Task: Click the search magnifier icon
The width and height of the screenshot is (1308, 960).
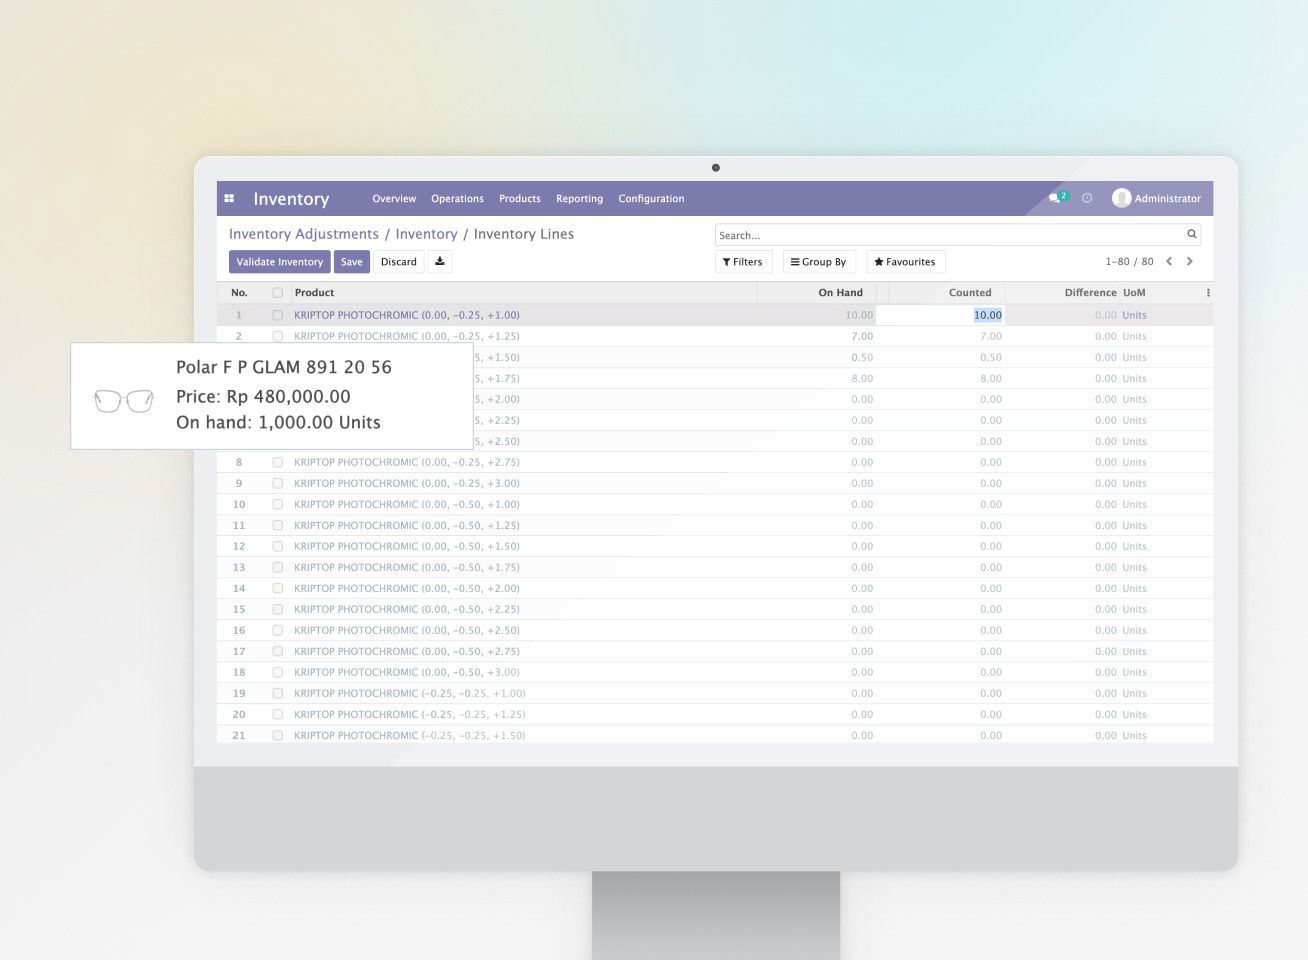Action: [x=1191, y=234]
